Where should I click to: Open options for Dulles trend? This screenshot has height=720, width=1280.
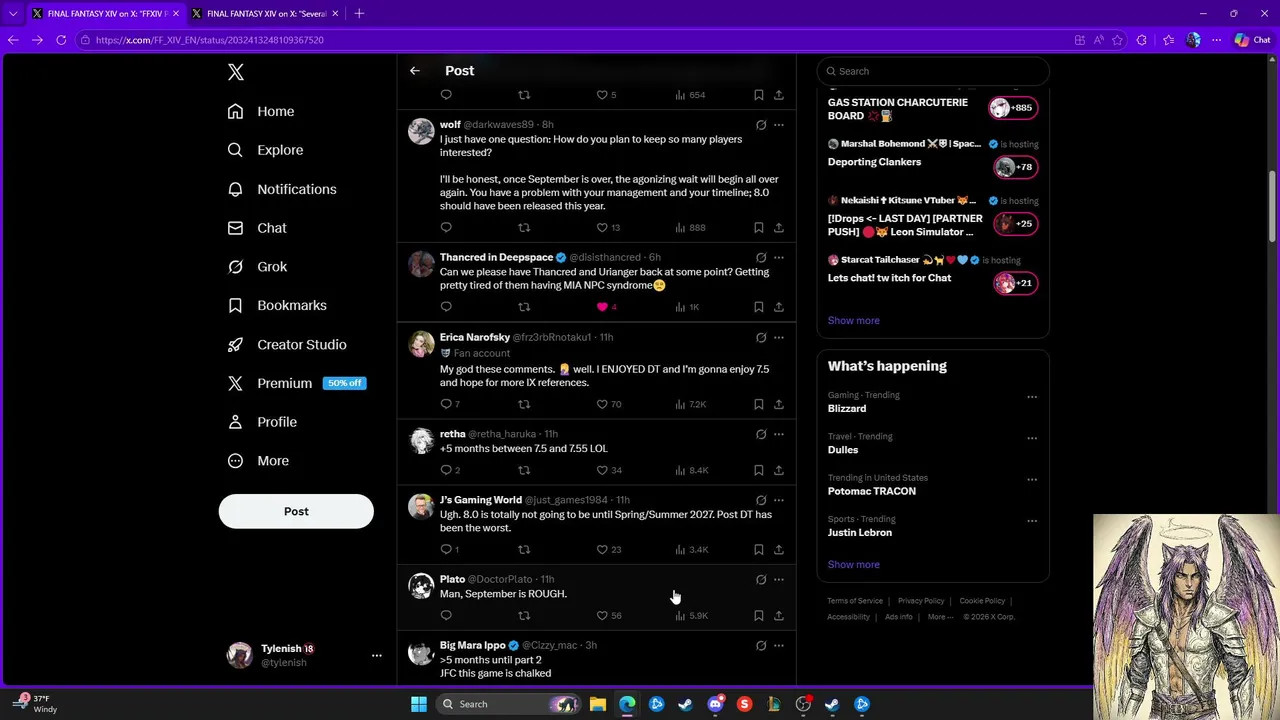coord(1032,438)
